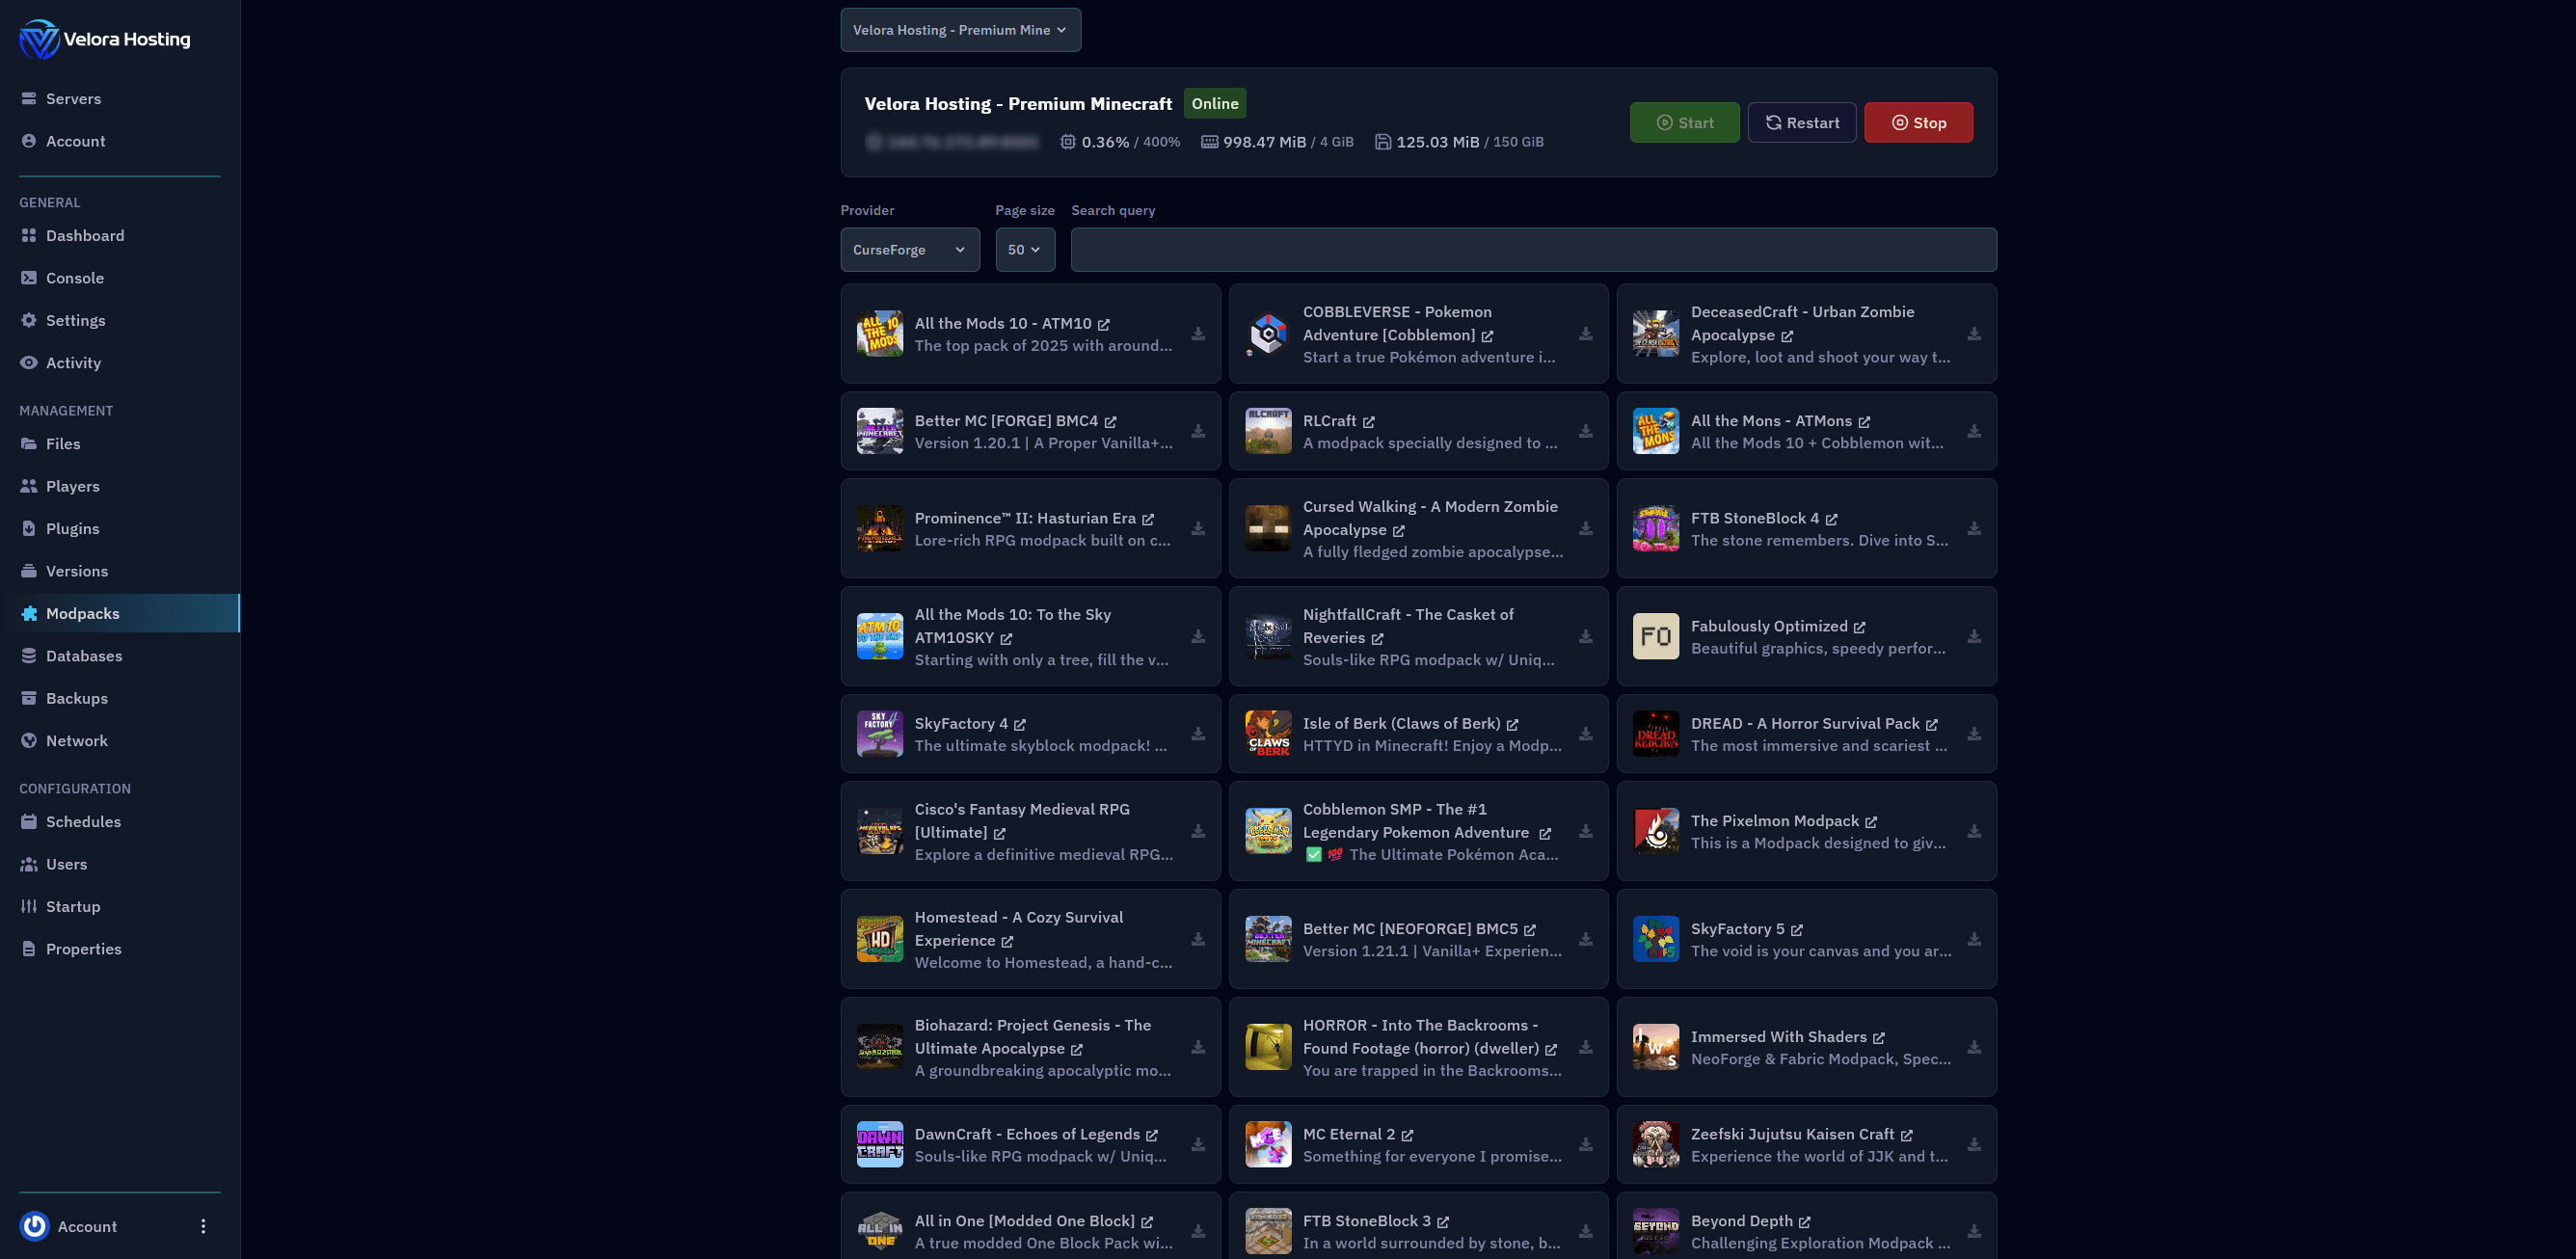Screen dimensions: 2576x1259
Task: Restart the Minecraft server
Action: tap(1802, 122)
